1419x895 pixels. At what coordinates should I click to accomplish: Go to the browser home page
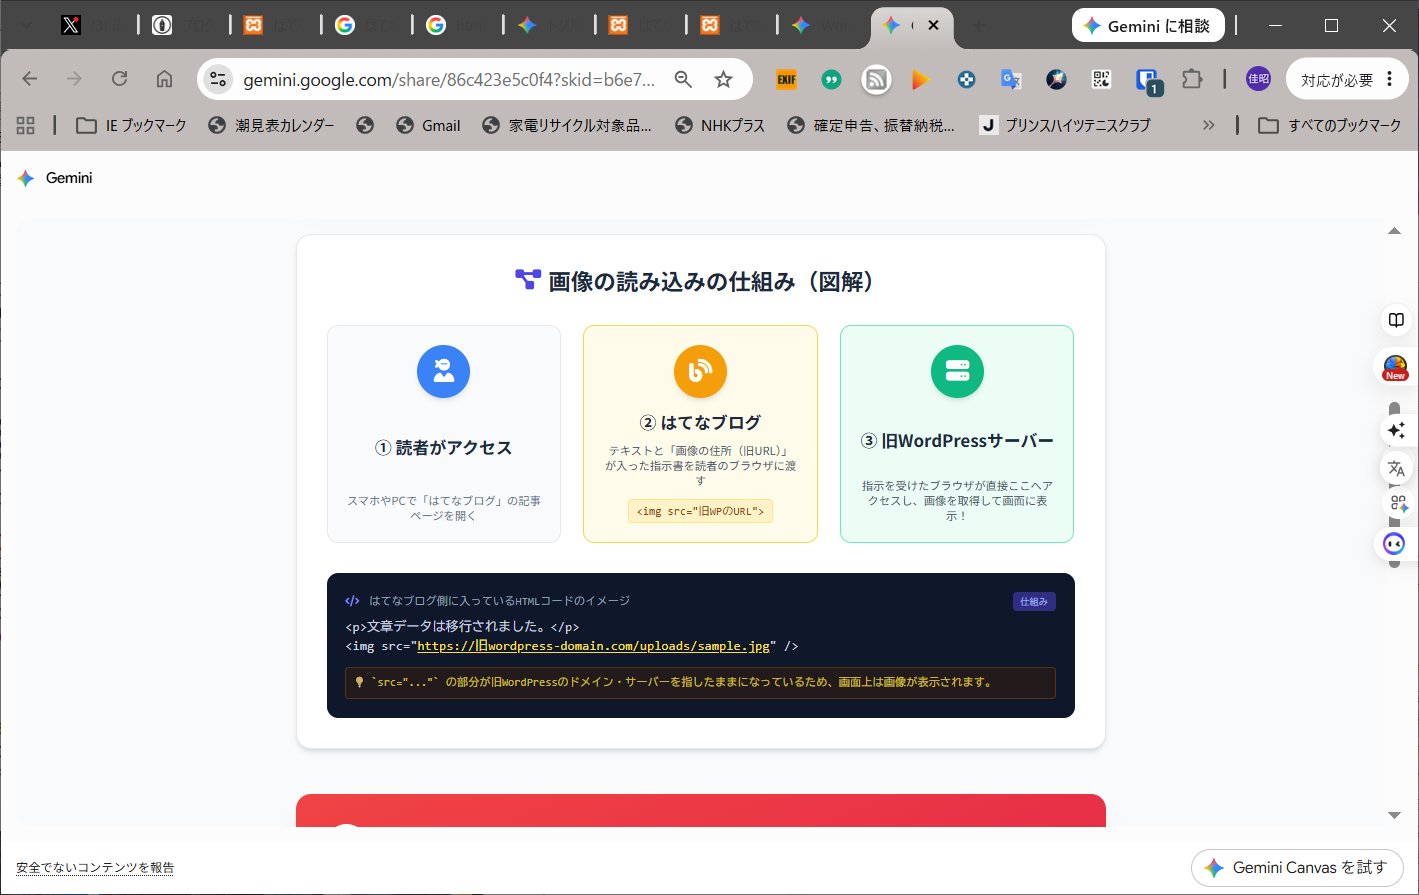click(x=165, y=79)
